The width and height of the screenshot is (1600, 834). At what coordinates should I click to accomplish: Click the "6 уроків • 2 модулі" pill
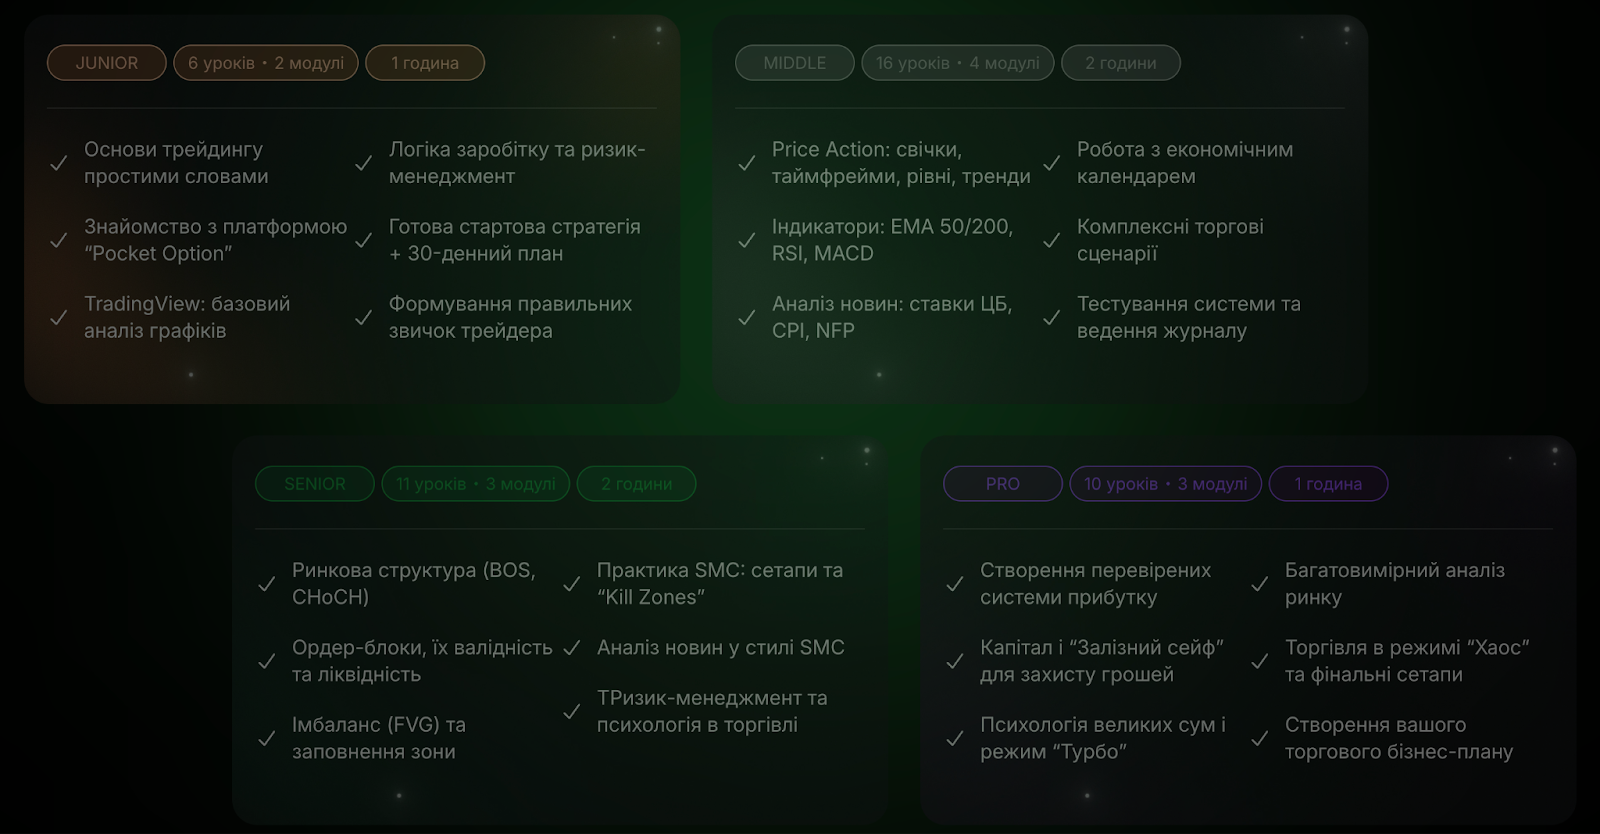tap(266, 63)
